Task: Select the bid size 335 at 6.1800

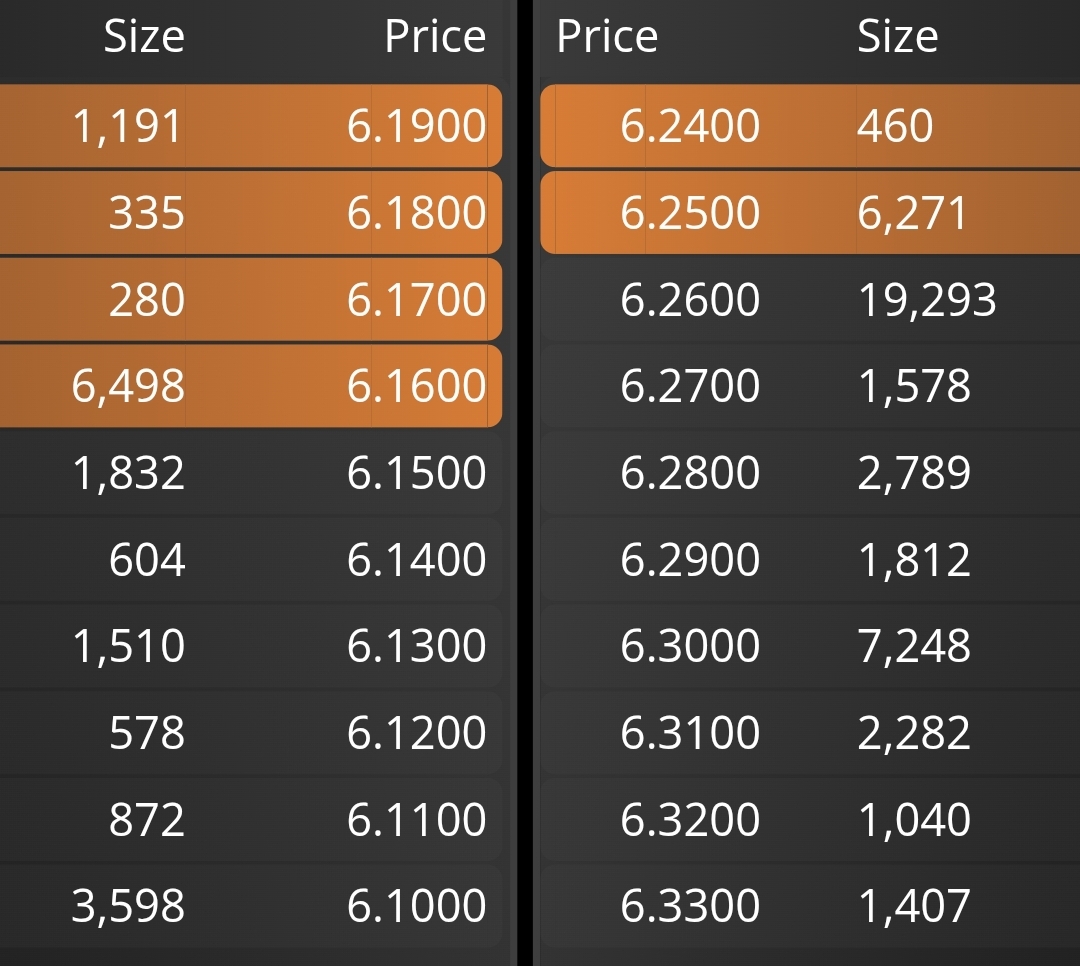Action: coord(251,212)
